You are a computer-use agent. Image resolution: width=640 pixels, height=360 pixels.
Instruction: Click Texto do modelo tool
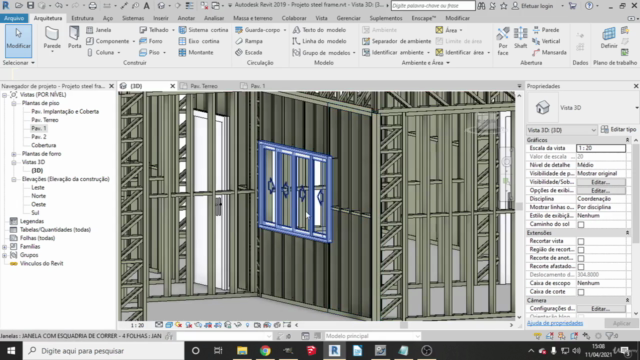[x=320, y=30]
